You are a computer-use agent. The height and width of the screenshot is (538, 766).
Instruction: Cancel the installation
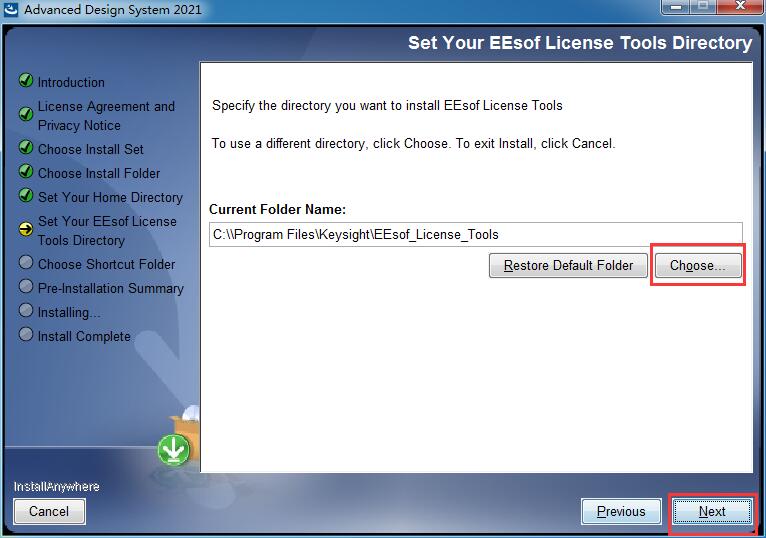pyautogui.click(x=49, y=511)
